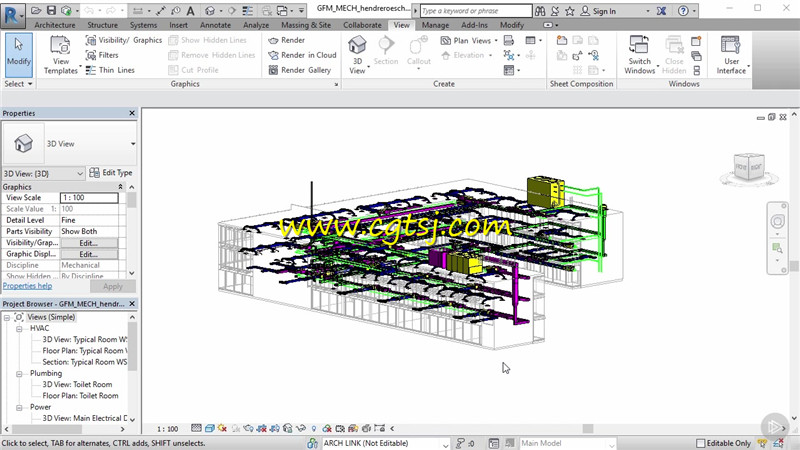Select Floor Plan: Toilet Room

(x=80, y=396)
